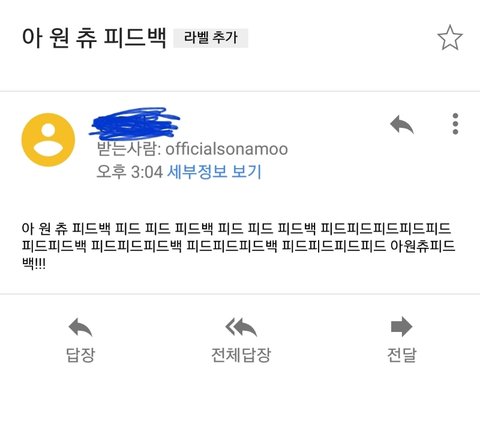This screenshot has height=437, width=480.
Task: Tap the blue scribbled-out sender name
Action: 134,123
